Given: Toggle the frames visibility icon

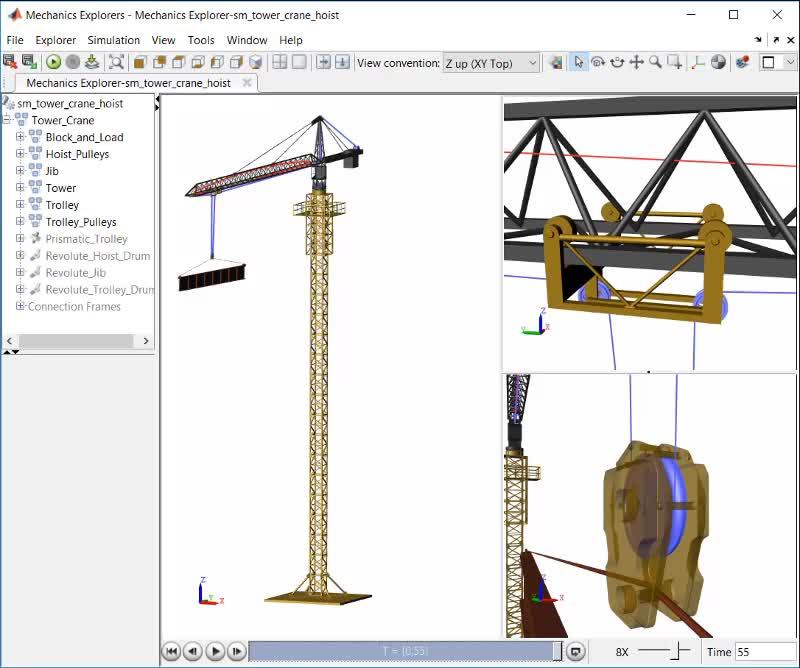Looking at the screenshot, I should tap(699, 62).
